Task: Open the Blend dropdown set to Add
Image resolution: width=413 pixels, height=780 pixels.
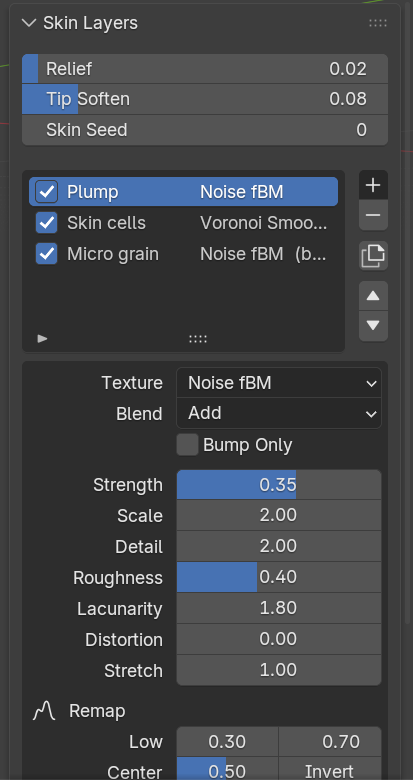Action: pyautogui.click(x=279, y=413)
